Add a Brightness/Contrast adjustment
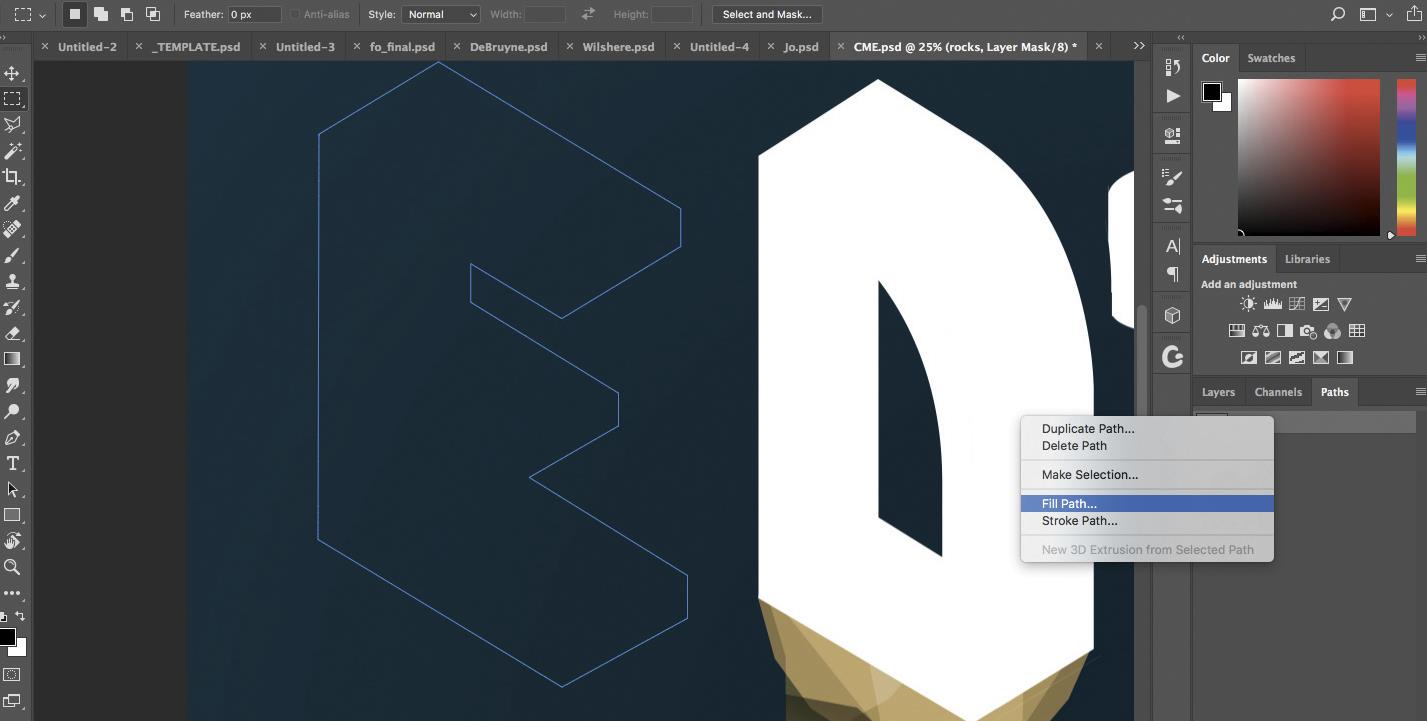This screenshot has height=721, width=1427. tap(1248, 304)
